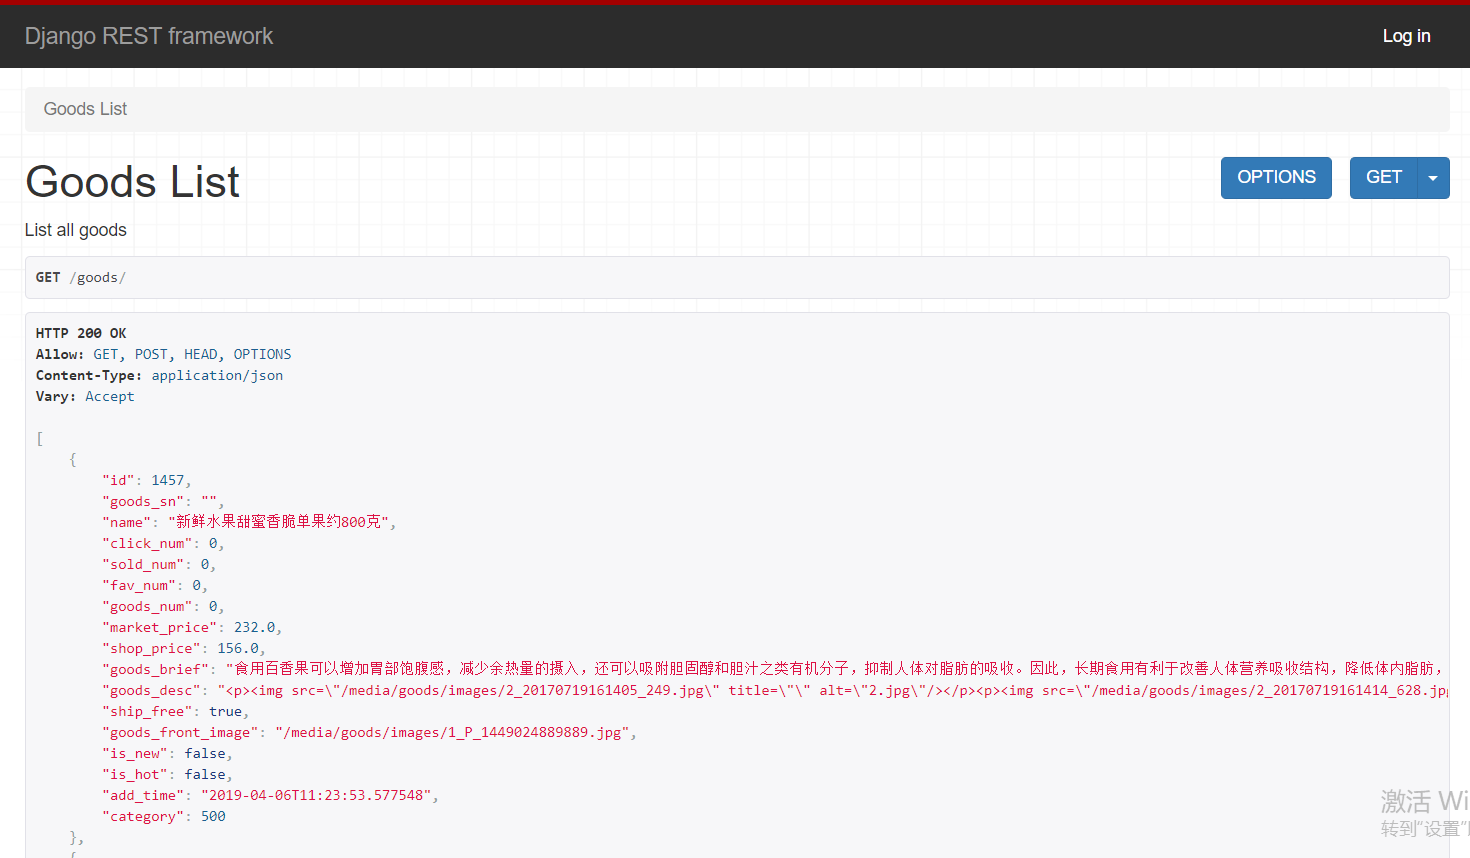The image size is (1470, 858).
Task: Click the goods_desc HTML string
Action: 833,690
